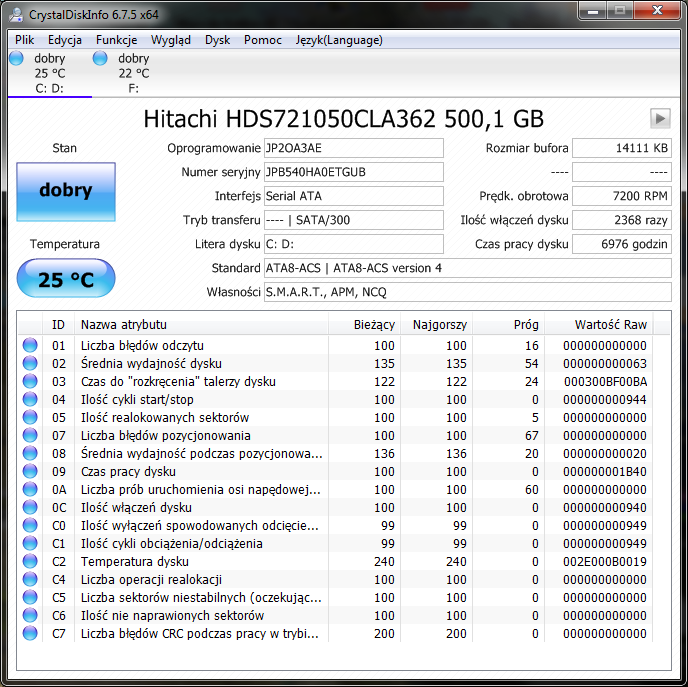Click status icon of row C5
Image resolution: width=688 pixels, height=687 pixels.
(30, 597)
